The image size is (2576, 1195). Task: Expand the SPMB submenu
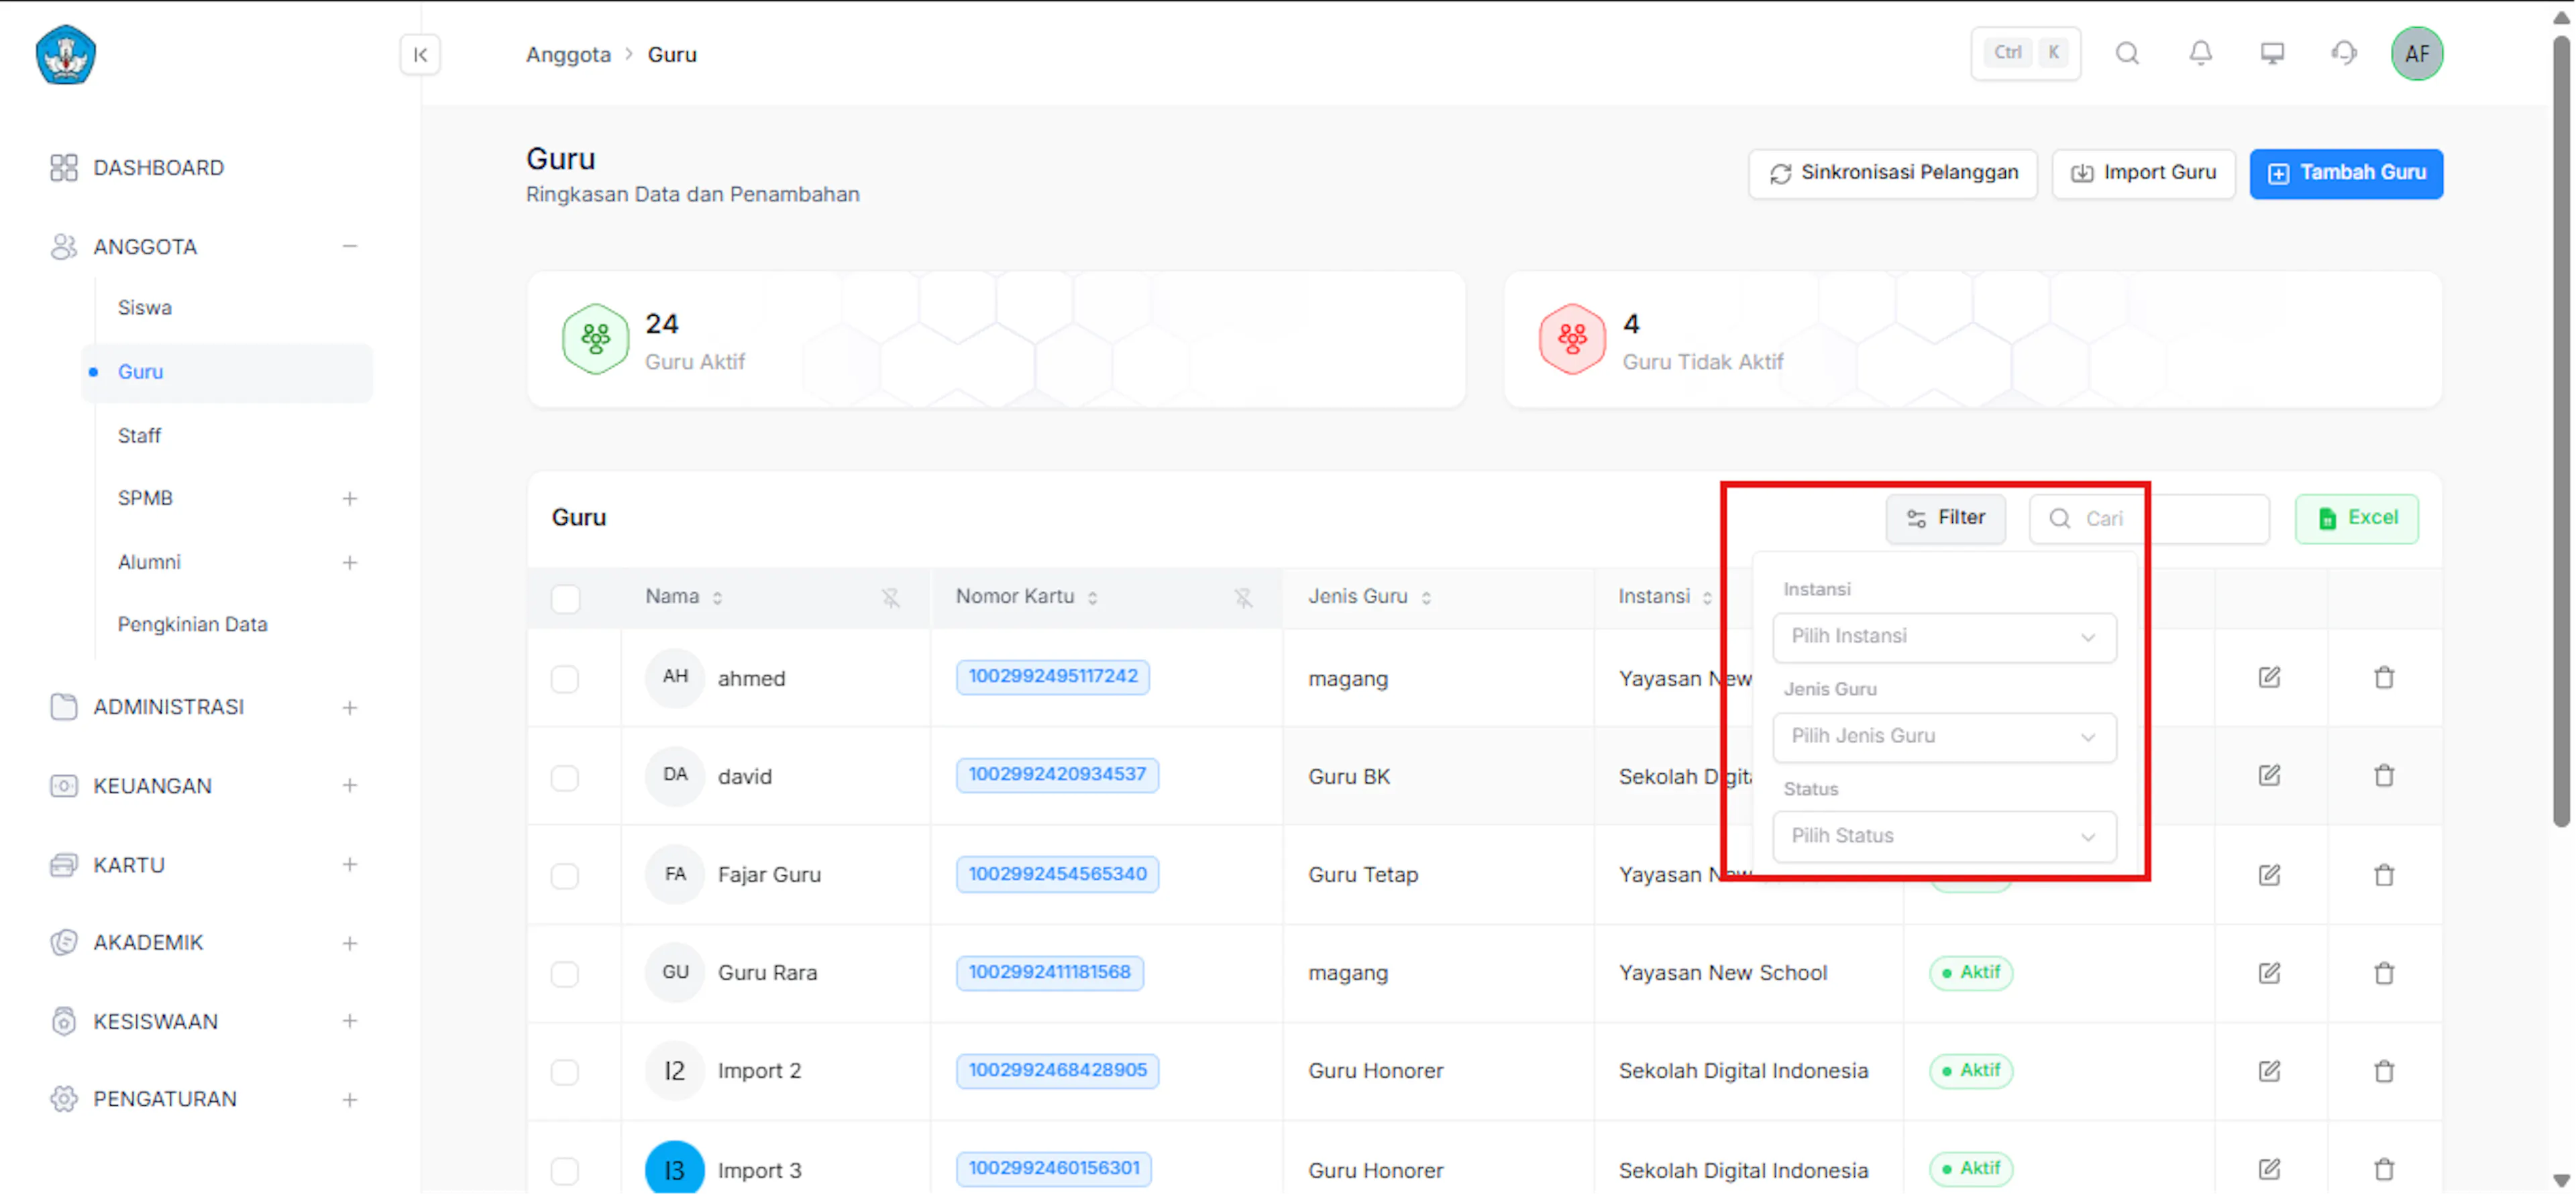(349, 498)
